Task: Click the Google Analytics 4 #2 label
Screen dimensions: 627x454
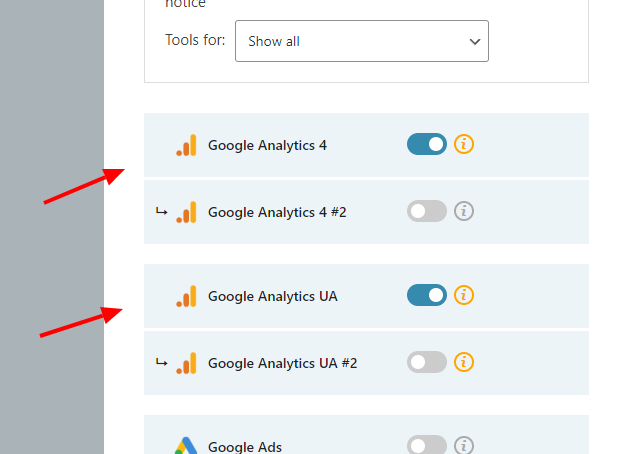Action: coord(277,212)
